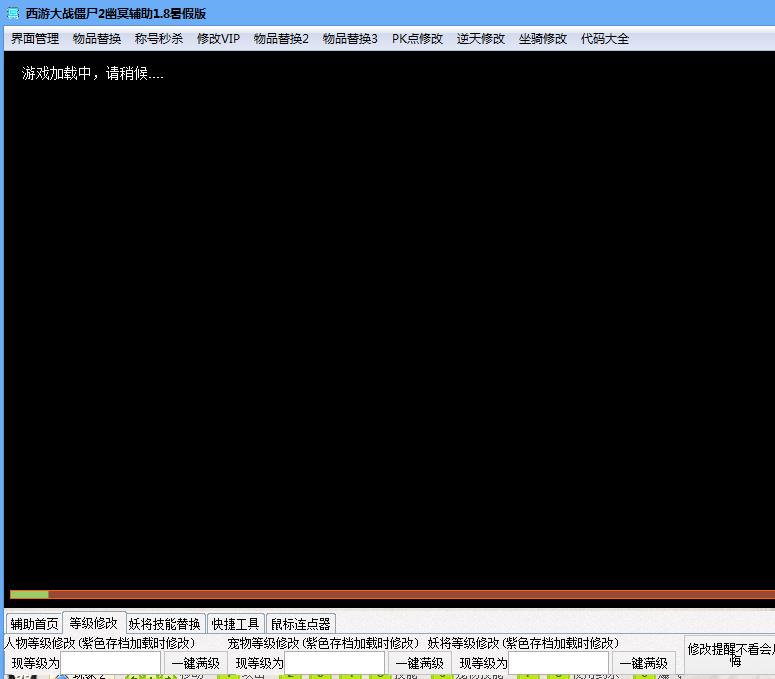Open the 坐骑修改 menu
Screen dimensions: 775x679
coord(543,39)
